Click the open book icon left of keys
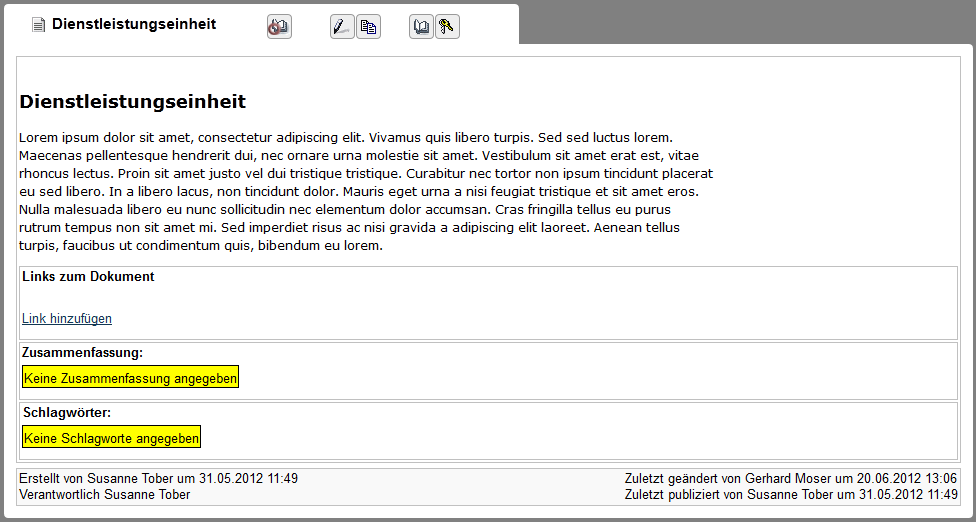This screenshot has width=976, height=522. point(421,27)
